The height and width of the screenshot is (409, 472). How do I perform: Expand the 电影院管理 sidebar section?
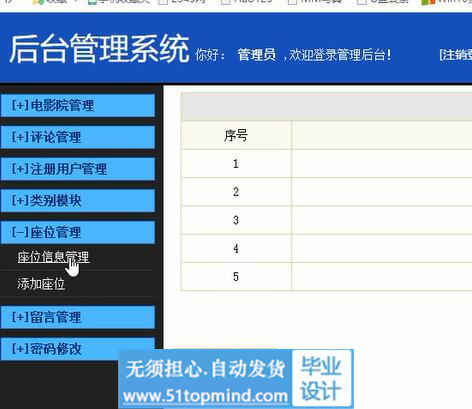pos(78,105)
